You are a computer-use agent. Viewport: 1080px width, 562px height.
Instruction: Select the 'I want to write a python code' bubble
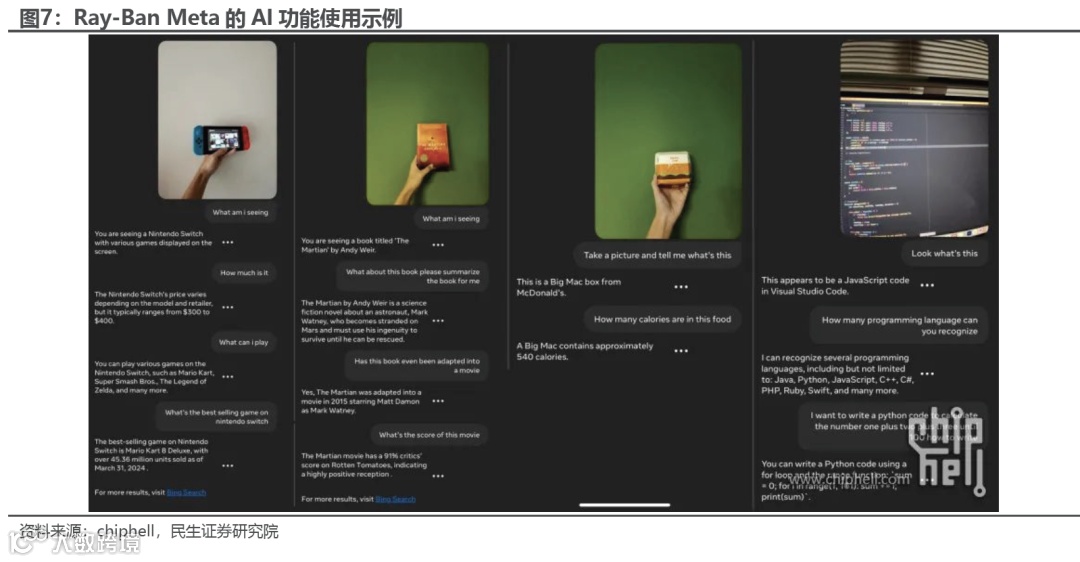893,426
